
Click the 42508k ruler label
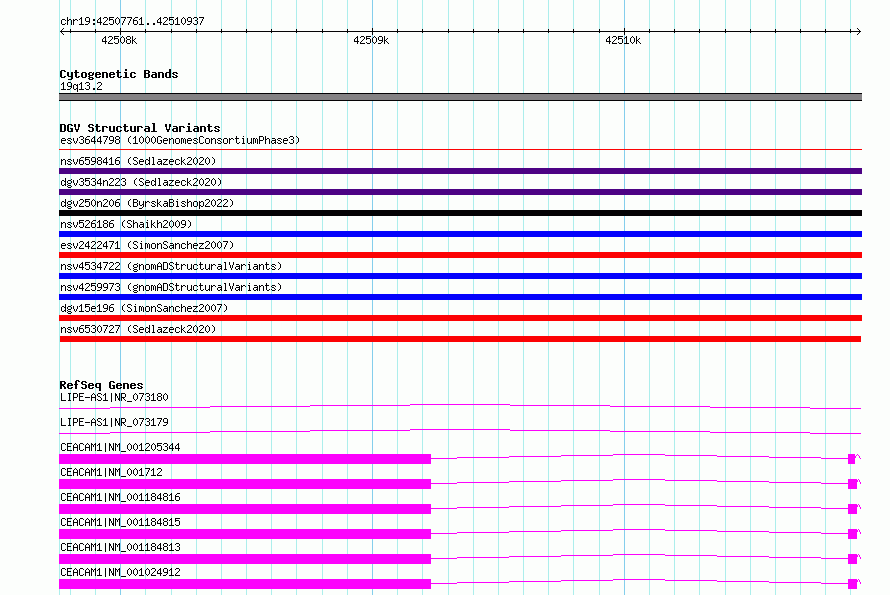click(x=119, y=40)
